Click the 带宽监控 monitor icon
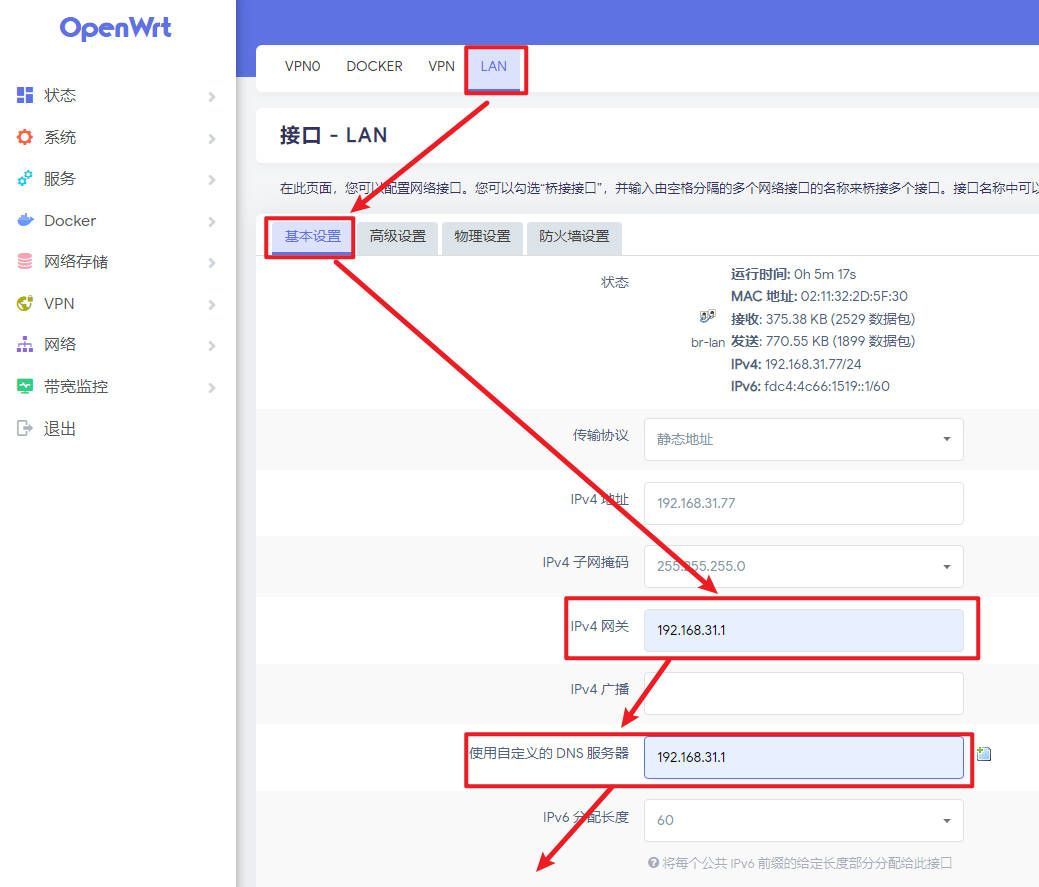1039x887 pixels. pyautogui.click(x=25, y=386)
